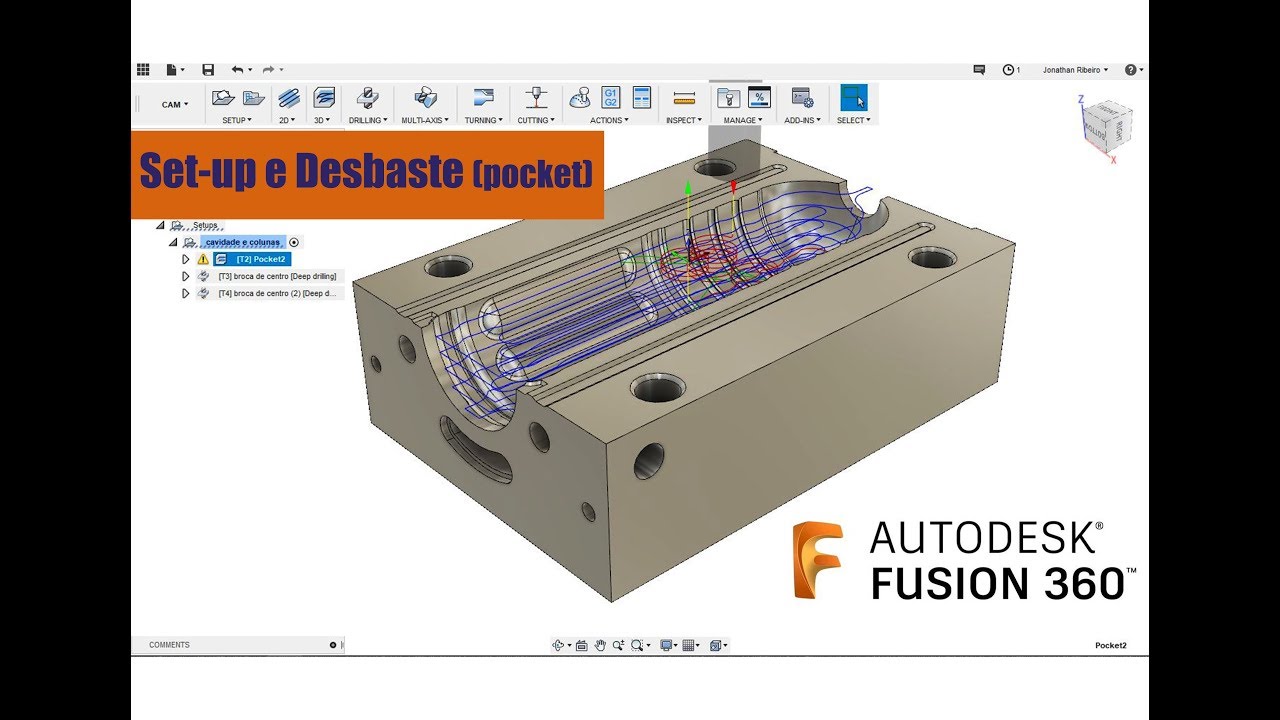Click the Zoom tool icon
This screenshot has height=720, width=1280.
click(619, 645)
